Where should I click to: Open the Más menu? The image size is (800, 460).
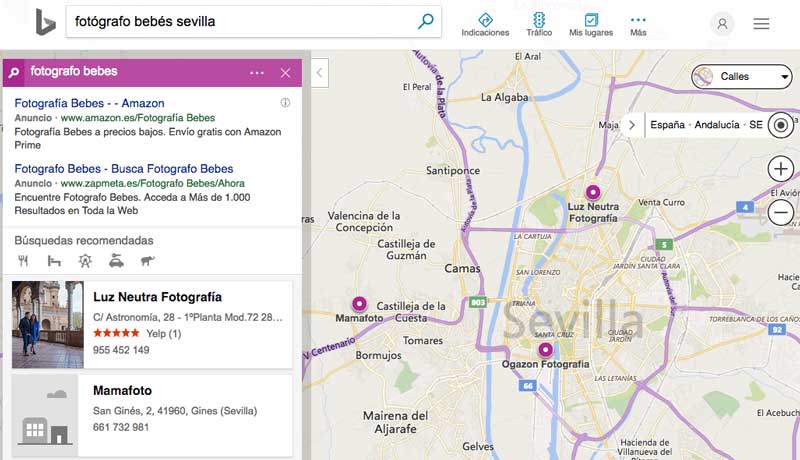(638, 25)
